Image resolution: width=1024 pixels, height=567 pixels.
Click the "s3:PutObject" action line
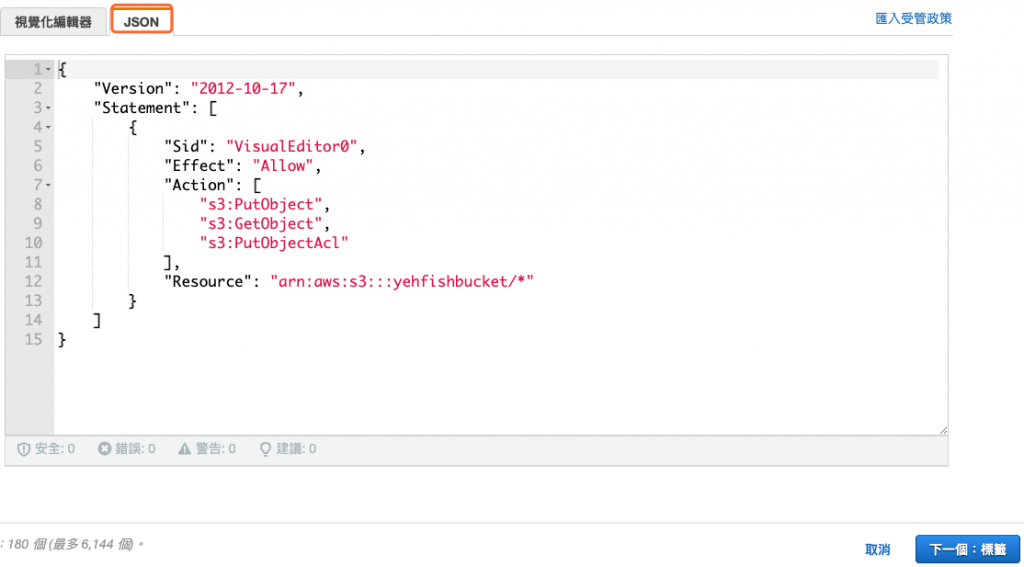click(x=261, y=204)
